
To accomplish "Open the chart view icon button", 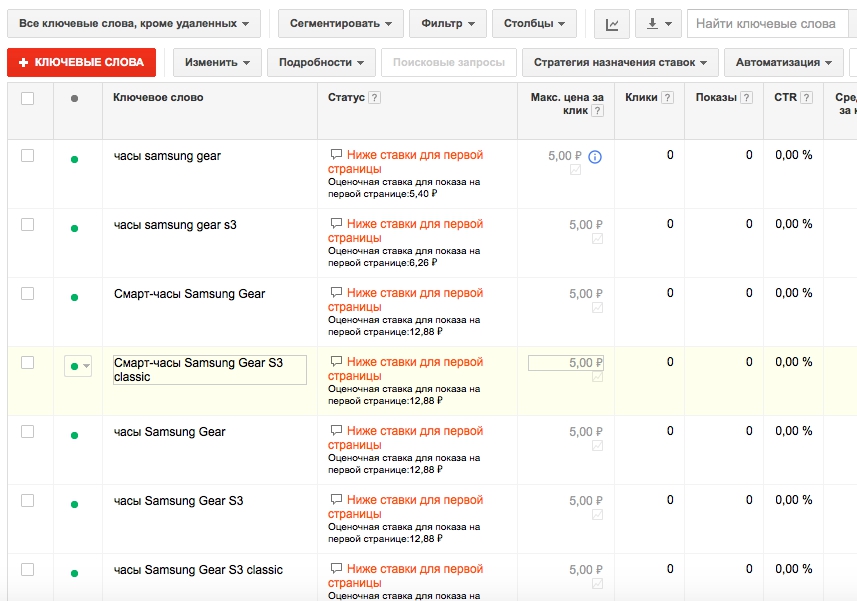I will click(x=612, y=23).
